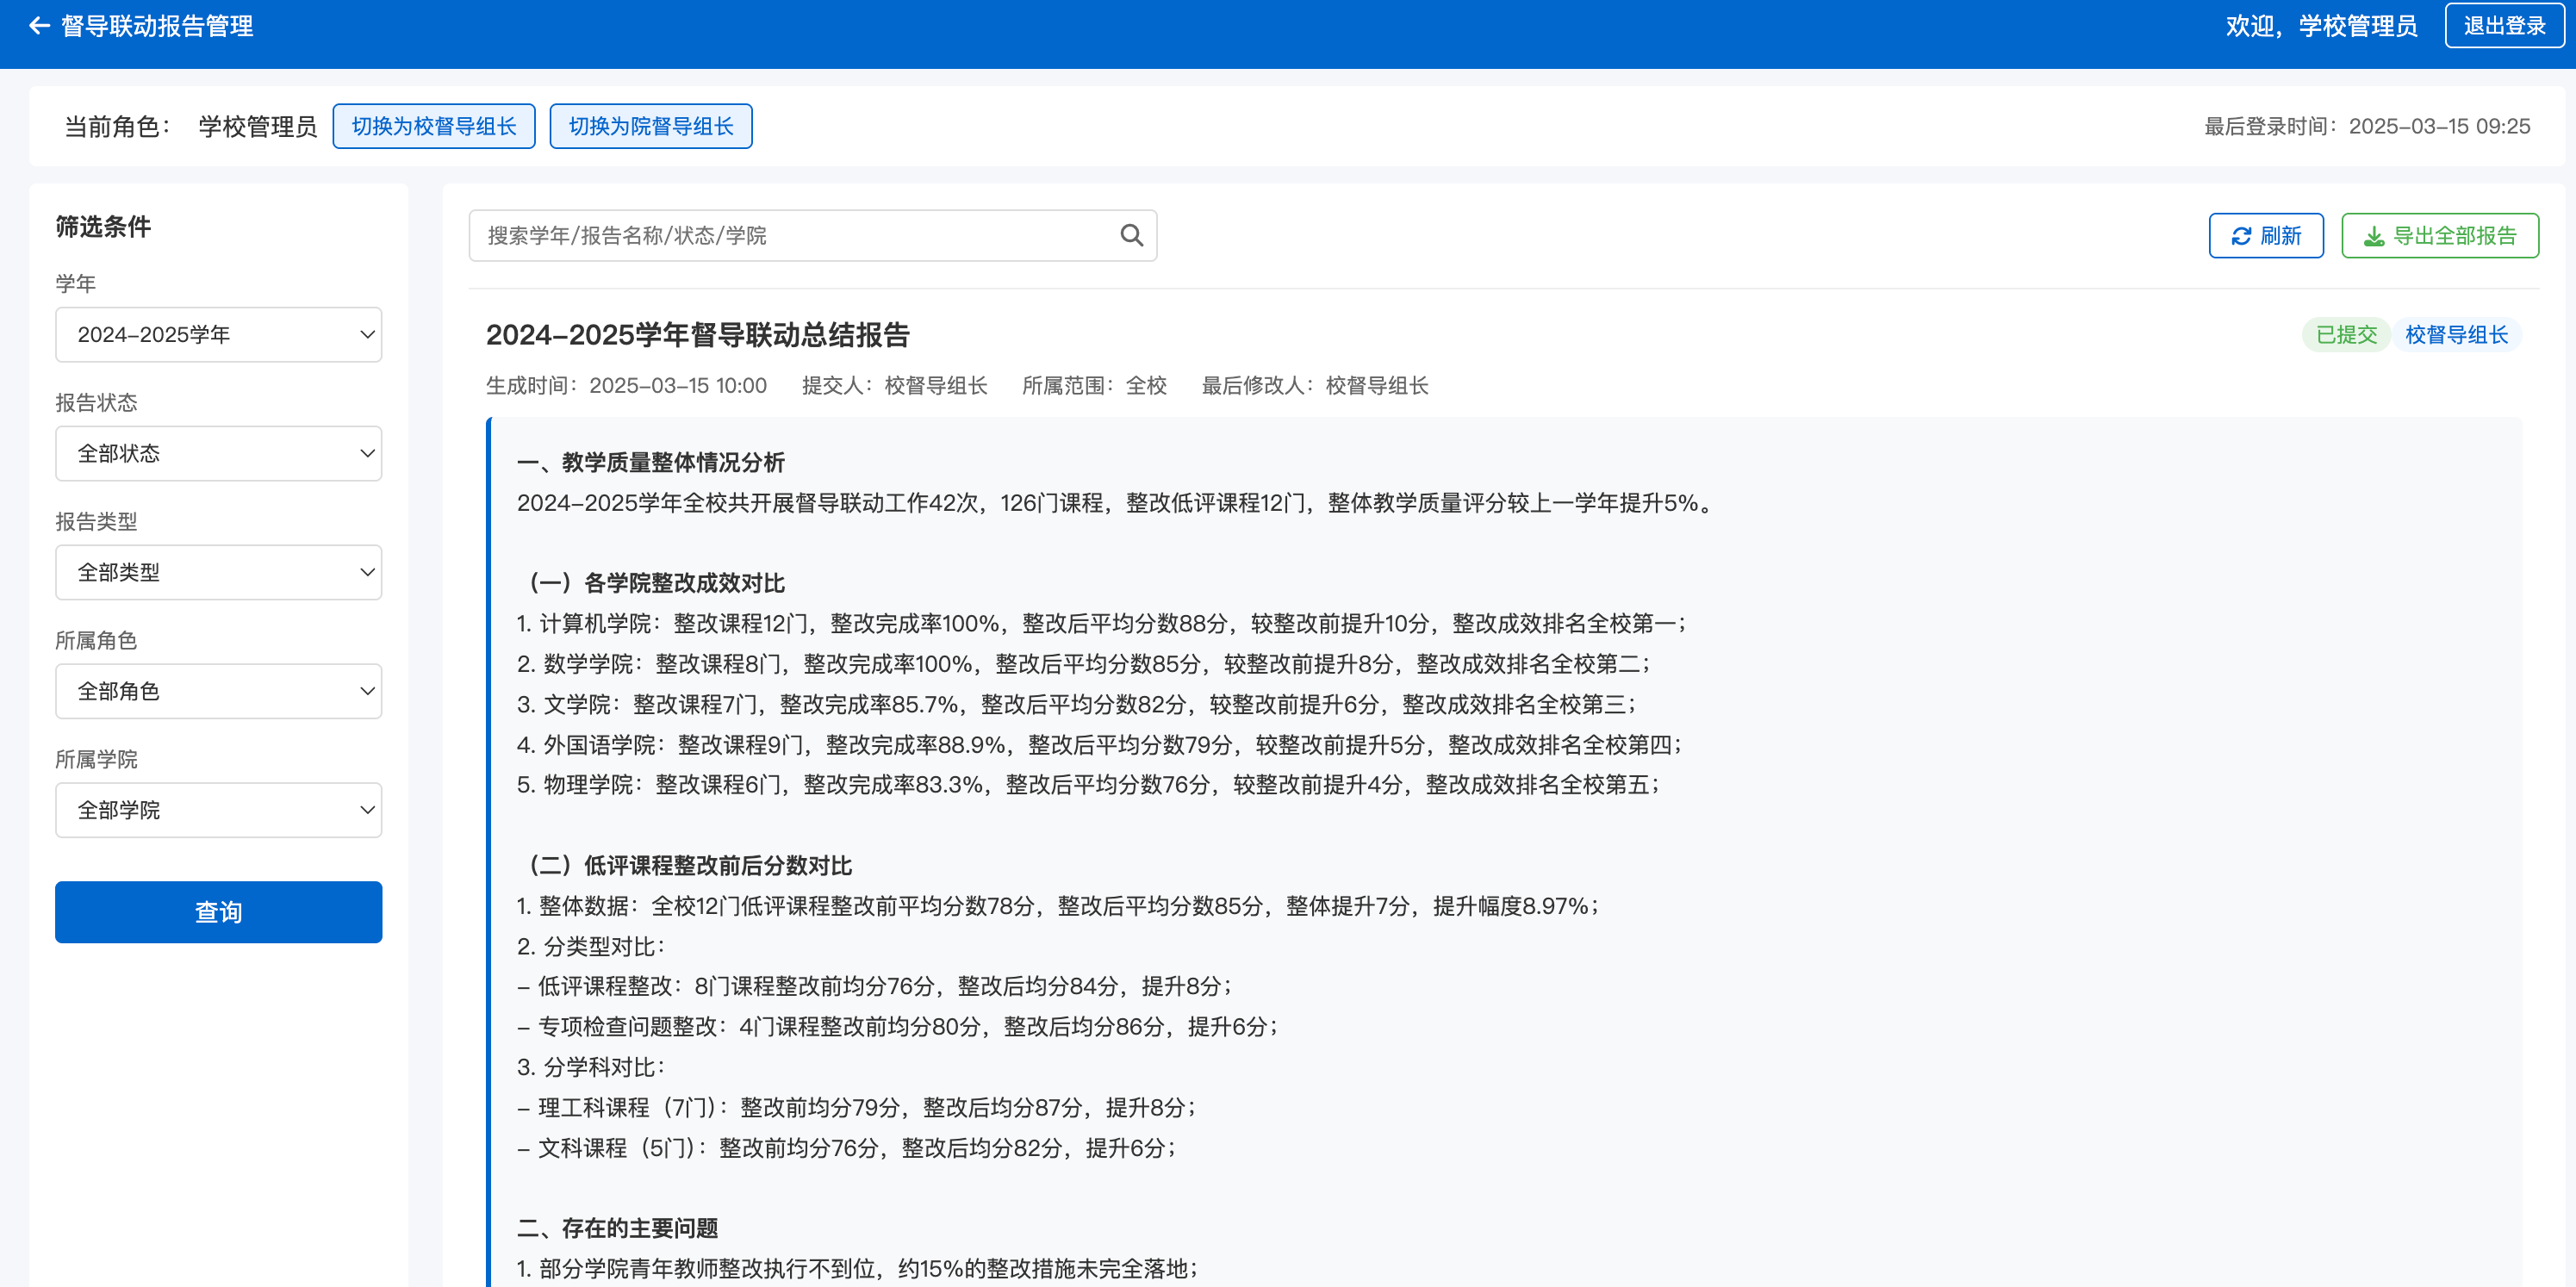The image size is (2576, 1287).
Task: Click the green 已提交 status badge
Action: pyautogui.click(x=2346, y=335)
